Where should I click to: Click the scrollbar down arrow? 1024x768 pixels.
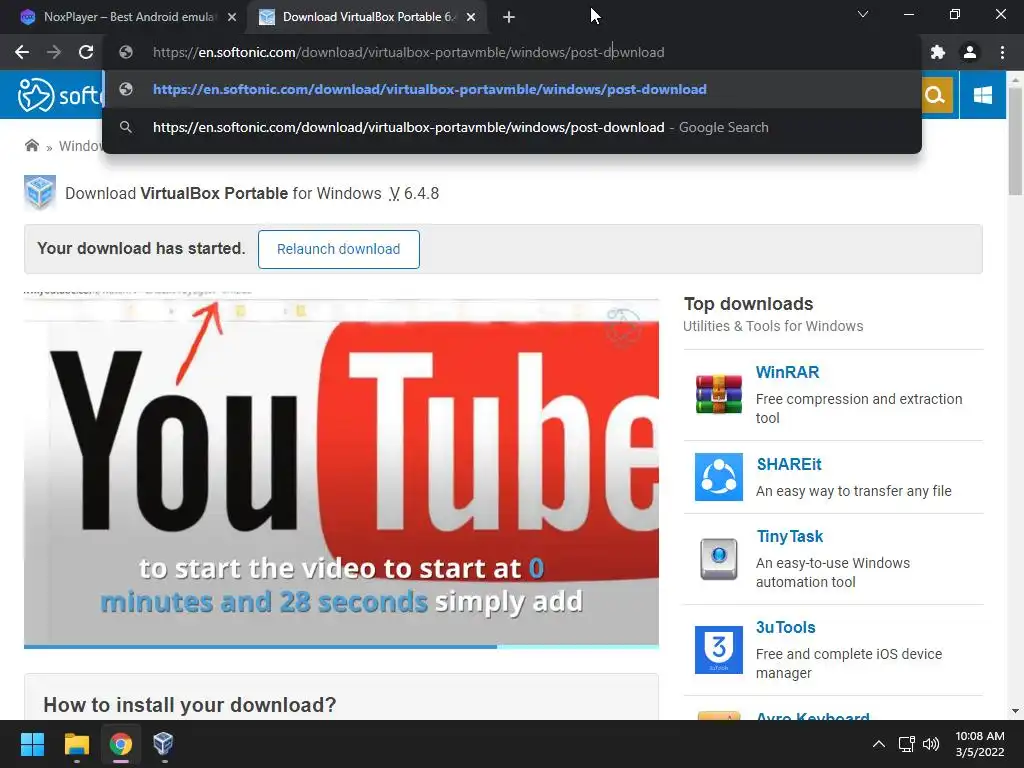pyautogui.click(x=1015, y=711)
